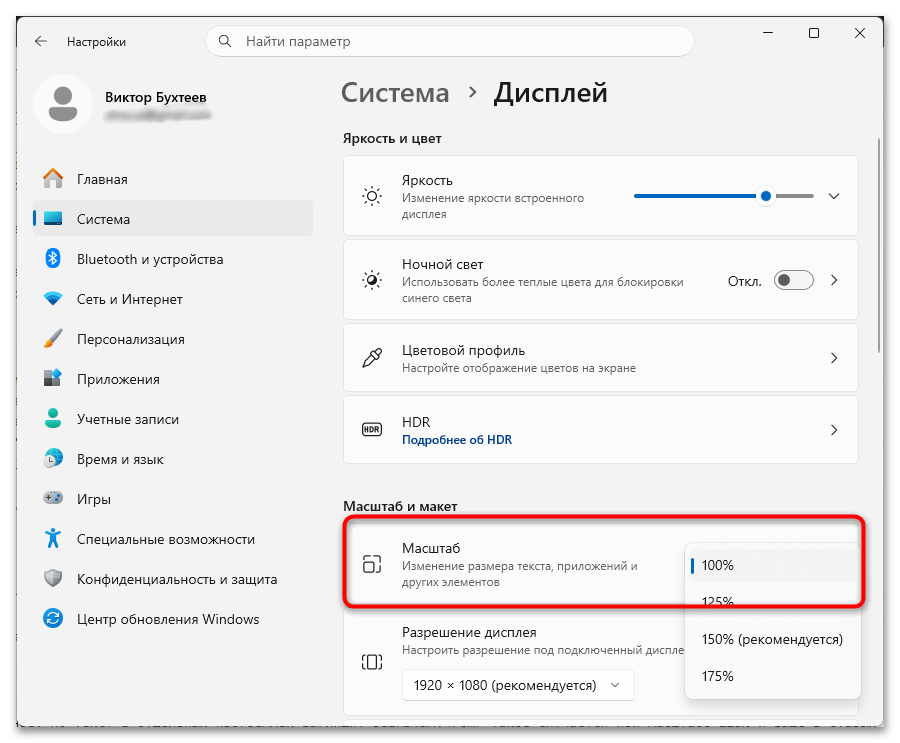
Task: Open the 1920 × 1080 resolution dropdown
Action: 518,685
